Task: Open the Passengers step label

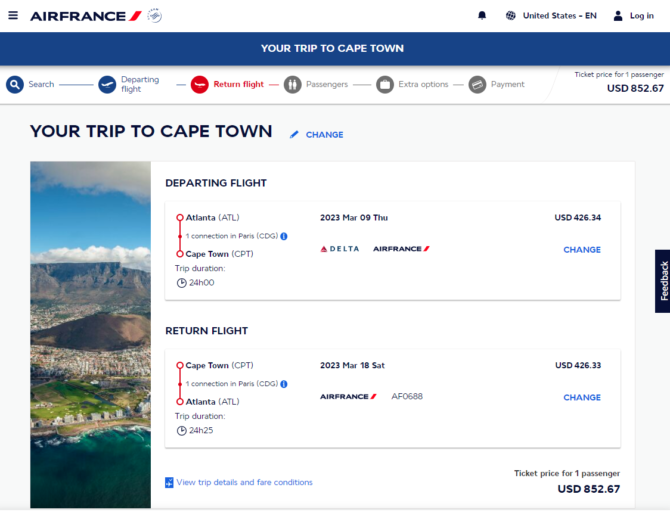Action: coord(327,84)
